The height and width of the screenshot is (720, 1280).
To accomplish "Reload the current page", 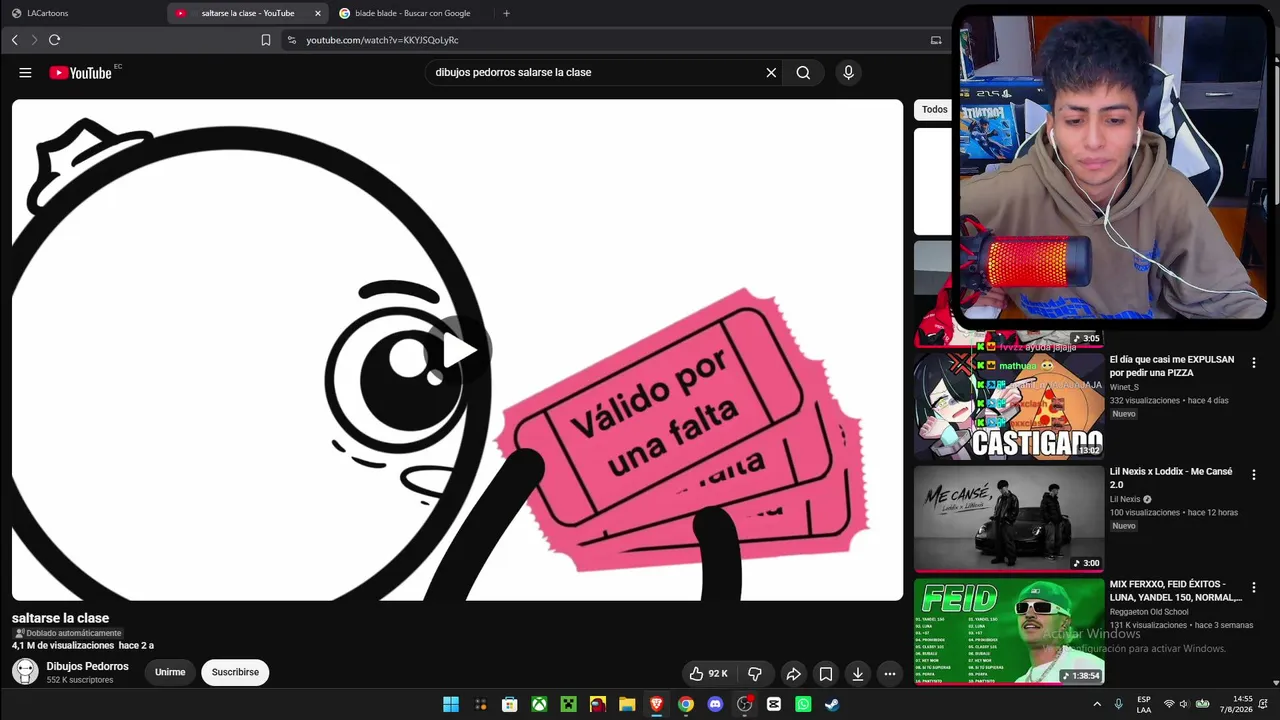I will (x=54, y=40).
